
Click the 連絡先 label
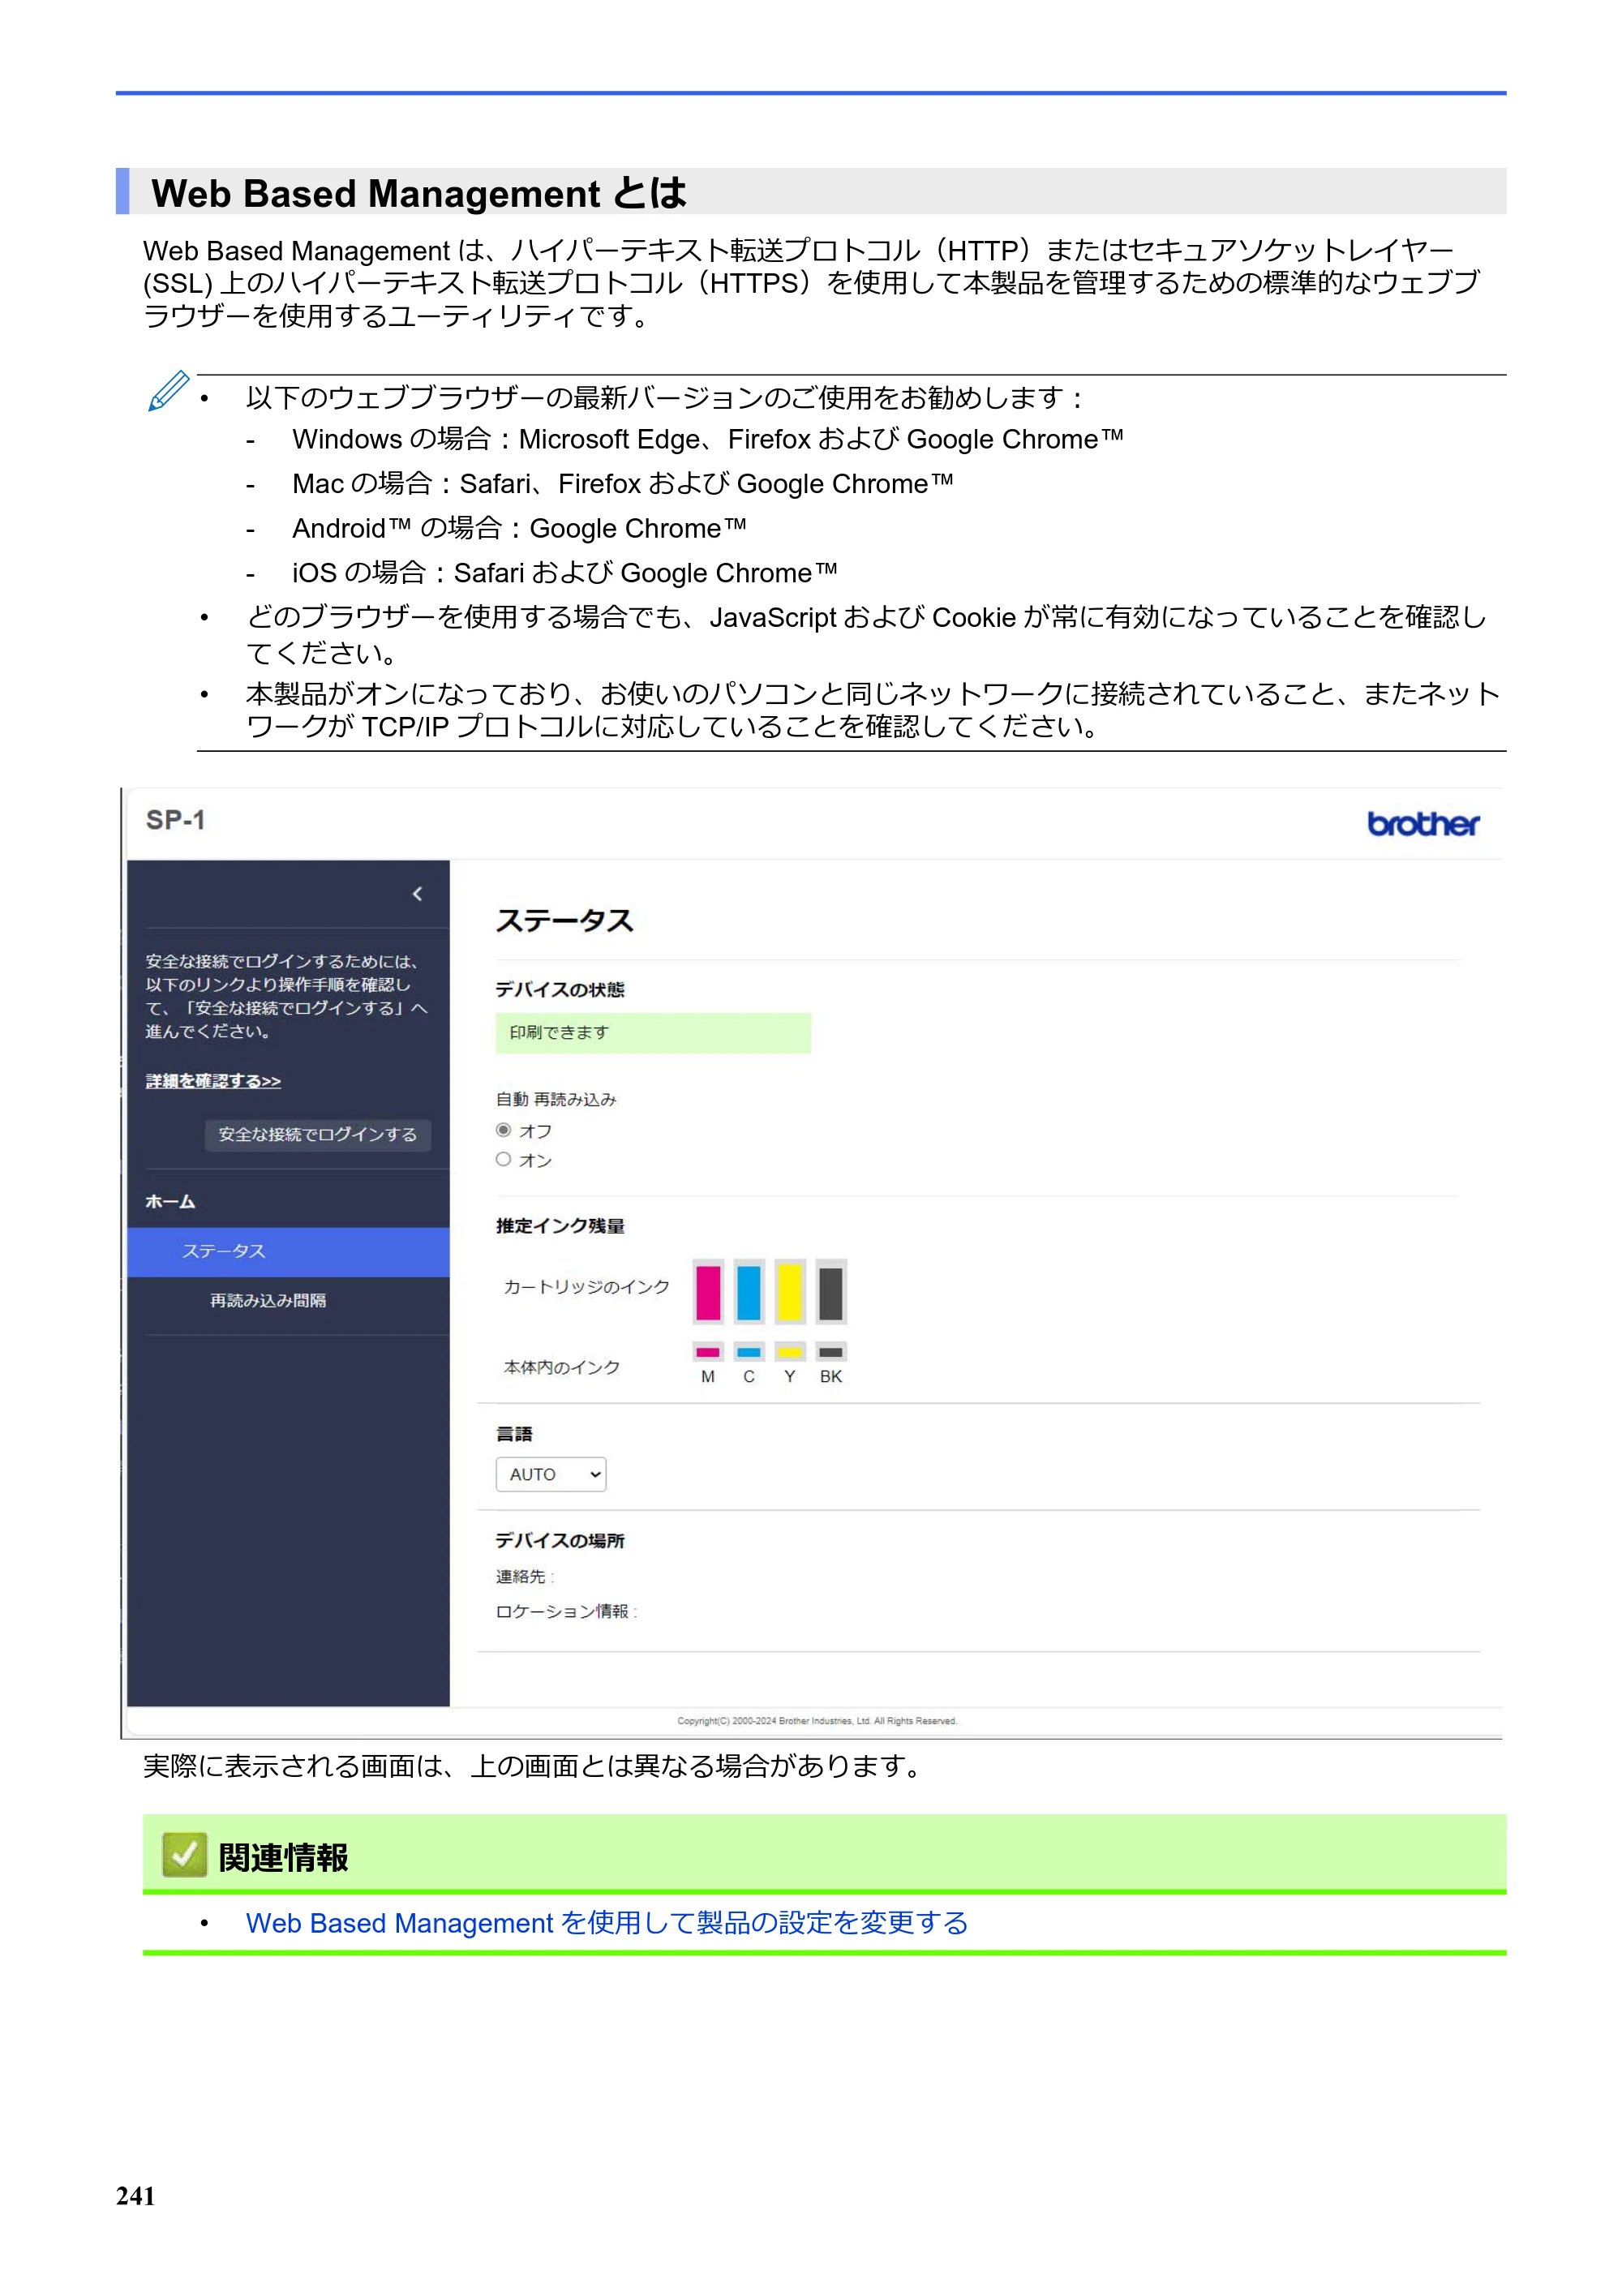(x=525, y=1577)
